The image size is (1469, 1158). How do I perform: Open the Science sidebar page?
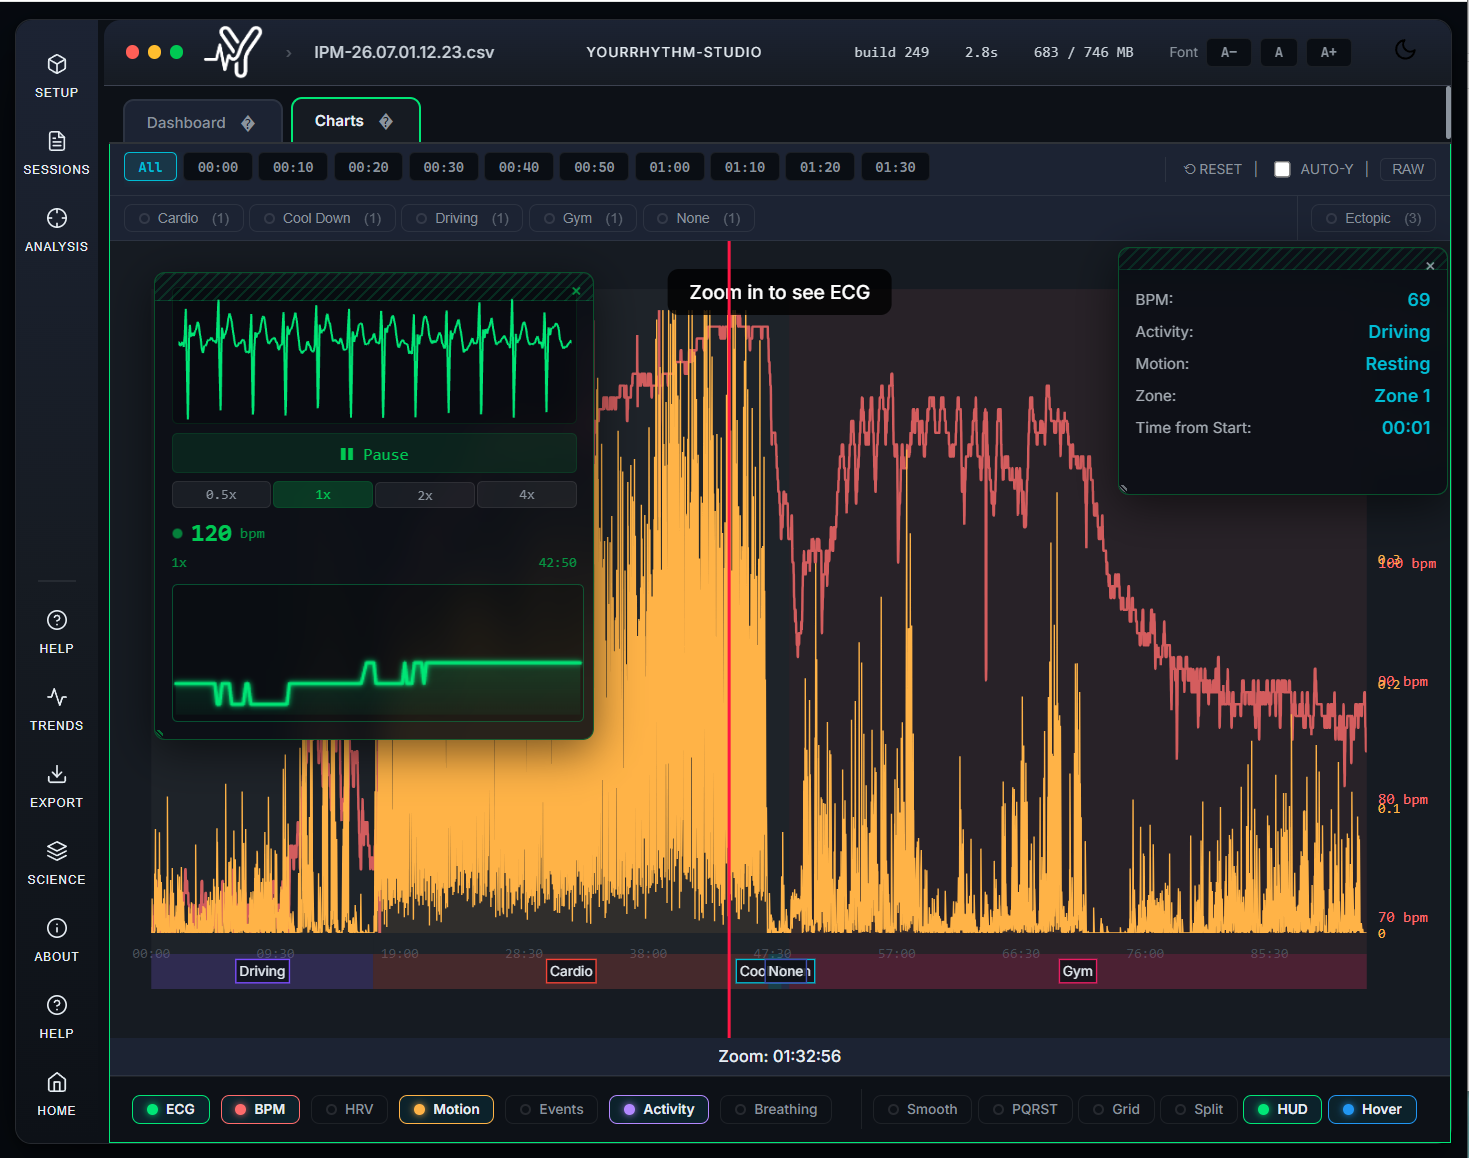tap(57, 863)
